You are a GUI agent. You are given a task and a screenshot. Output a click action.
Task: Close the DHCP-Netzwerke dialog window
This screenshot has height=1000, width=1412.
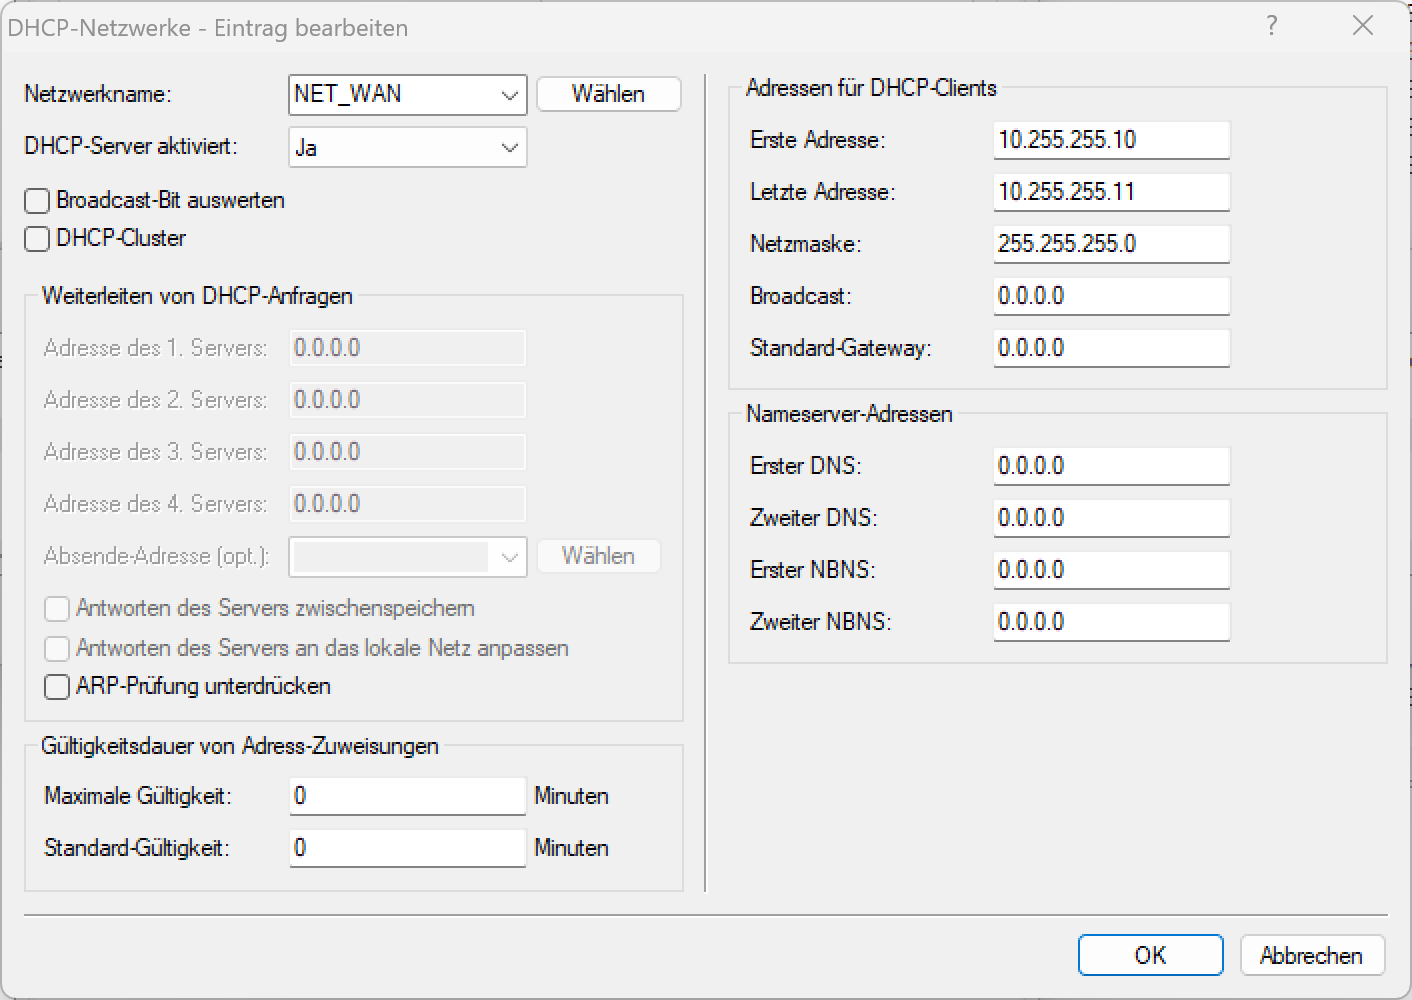[1362, 26]
